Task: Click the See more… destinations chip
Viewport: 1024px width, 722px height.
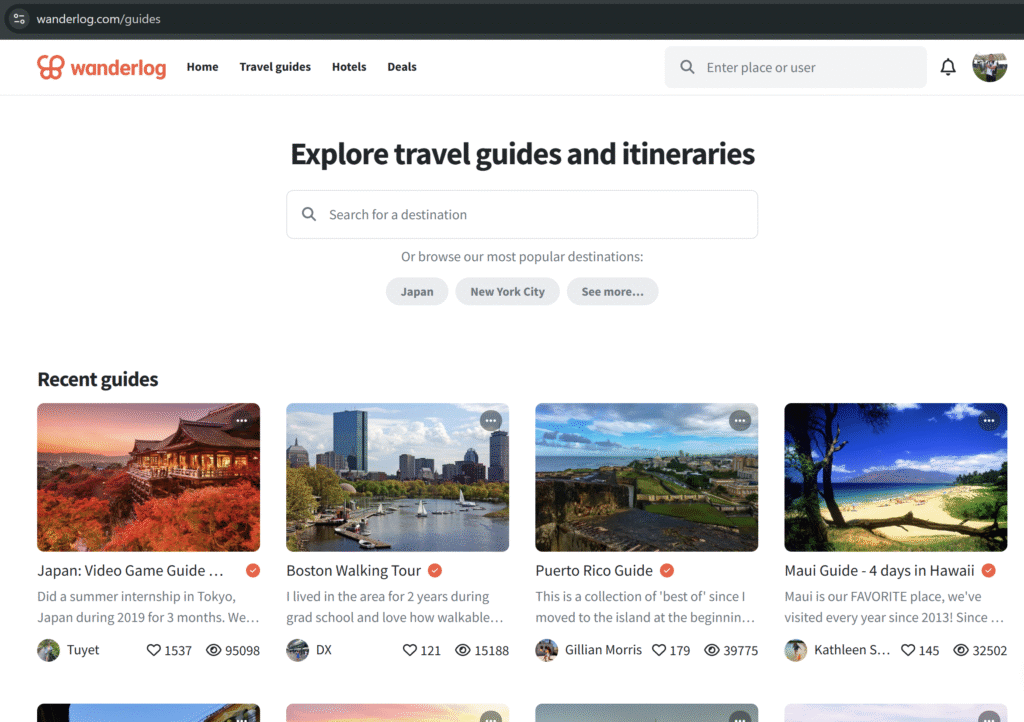Action: (x=613, y=291)
